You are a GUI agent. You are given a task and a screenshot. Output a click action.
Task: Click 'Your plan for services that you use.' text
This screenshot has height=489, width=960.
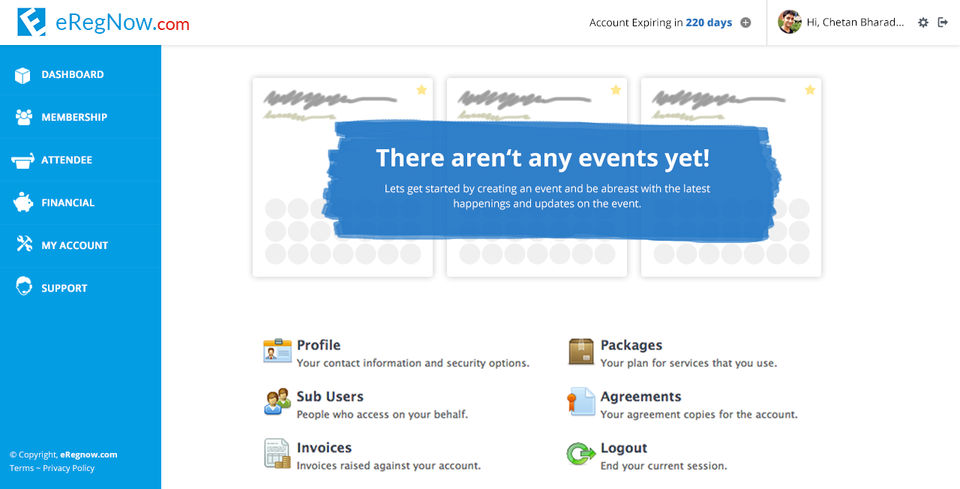click(688, 363)
